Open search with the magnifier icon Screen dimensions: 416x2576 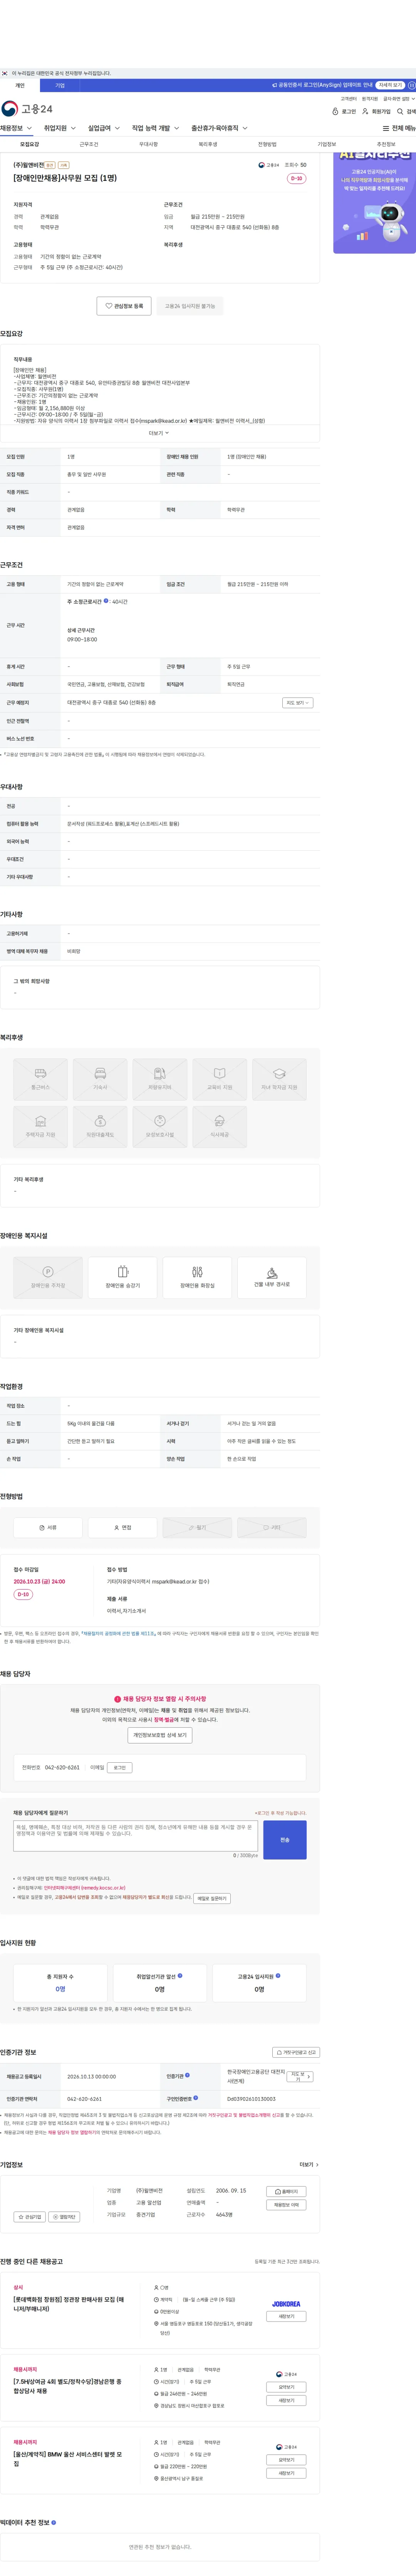point(400,112)
